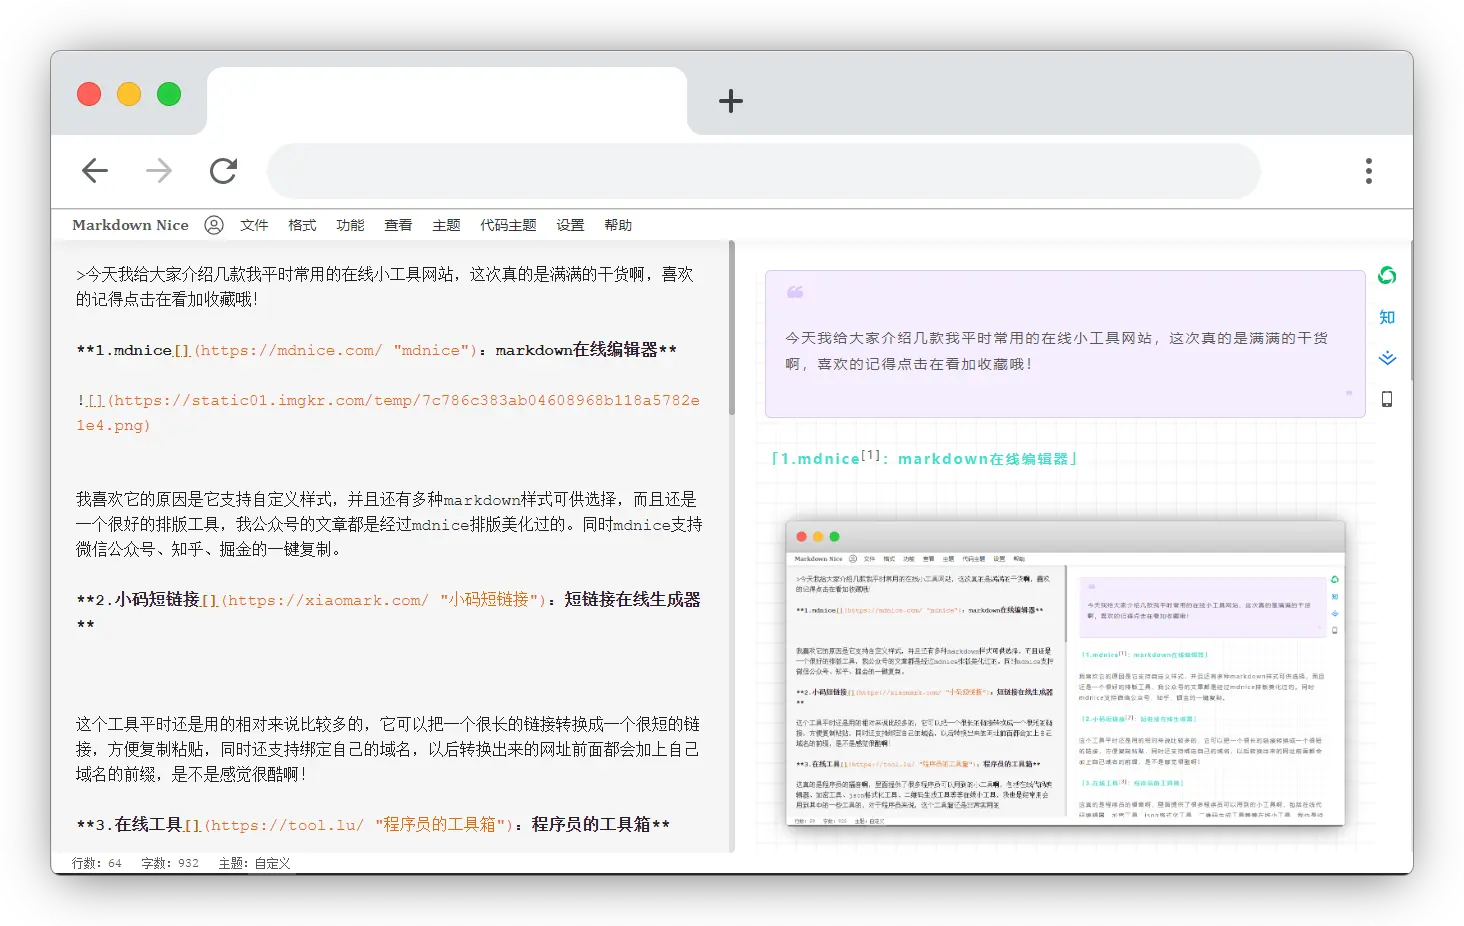Image resolution: width=1464 pixels, height=926 pixels.
Task: Click the 行数: 64 status entry
Action: (97, 863)
